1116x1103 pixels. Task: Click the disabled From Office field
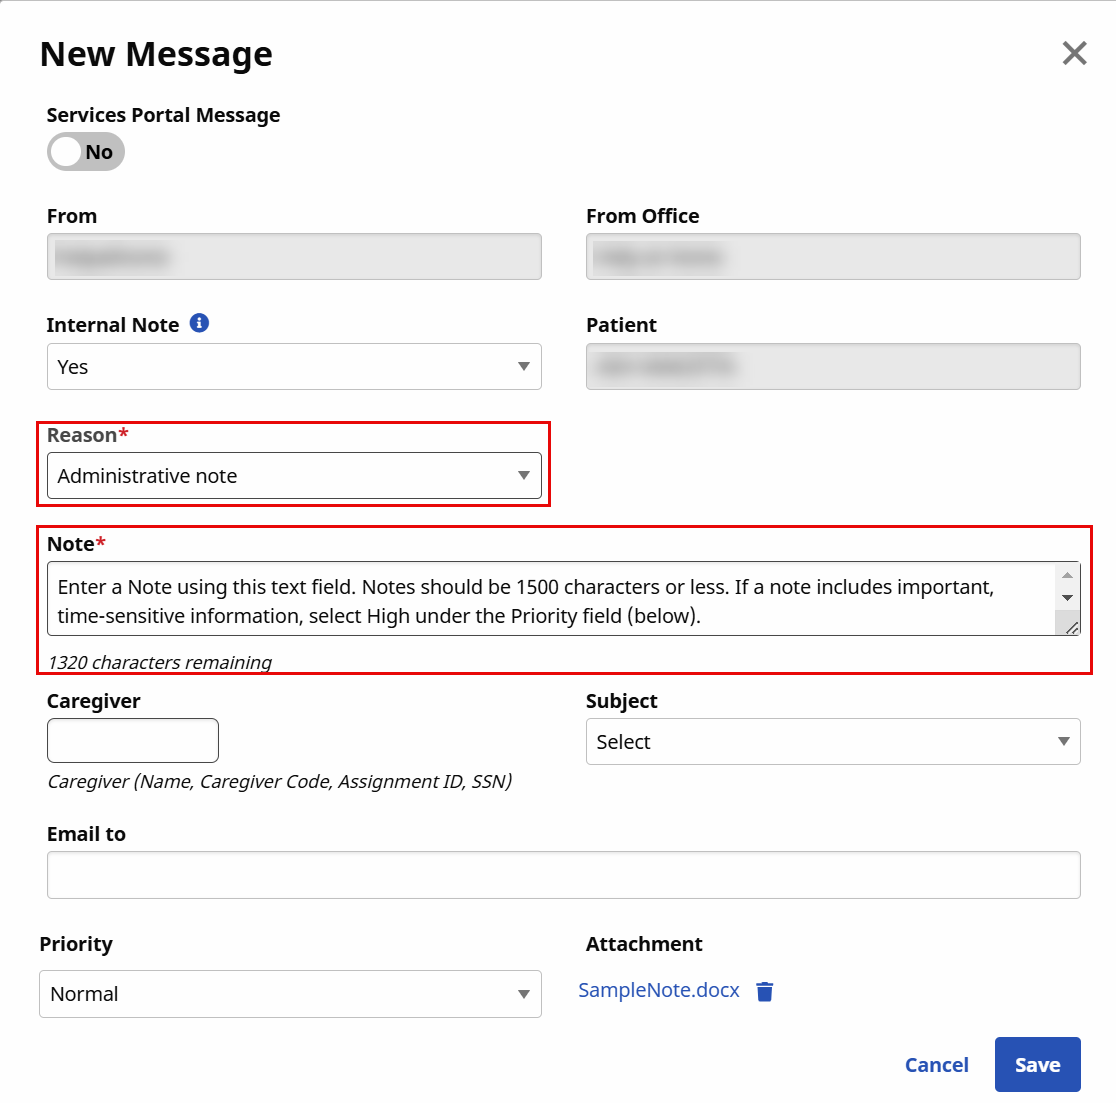(x=832, y=257)
